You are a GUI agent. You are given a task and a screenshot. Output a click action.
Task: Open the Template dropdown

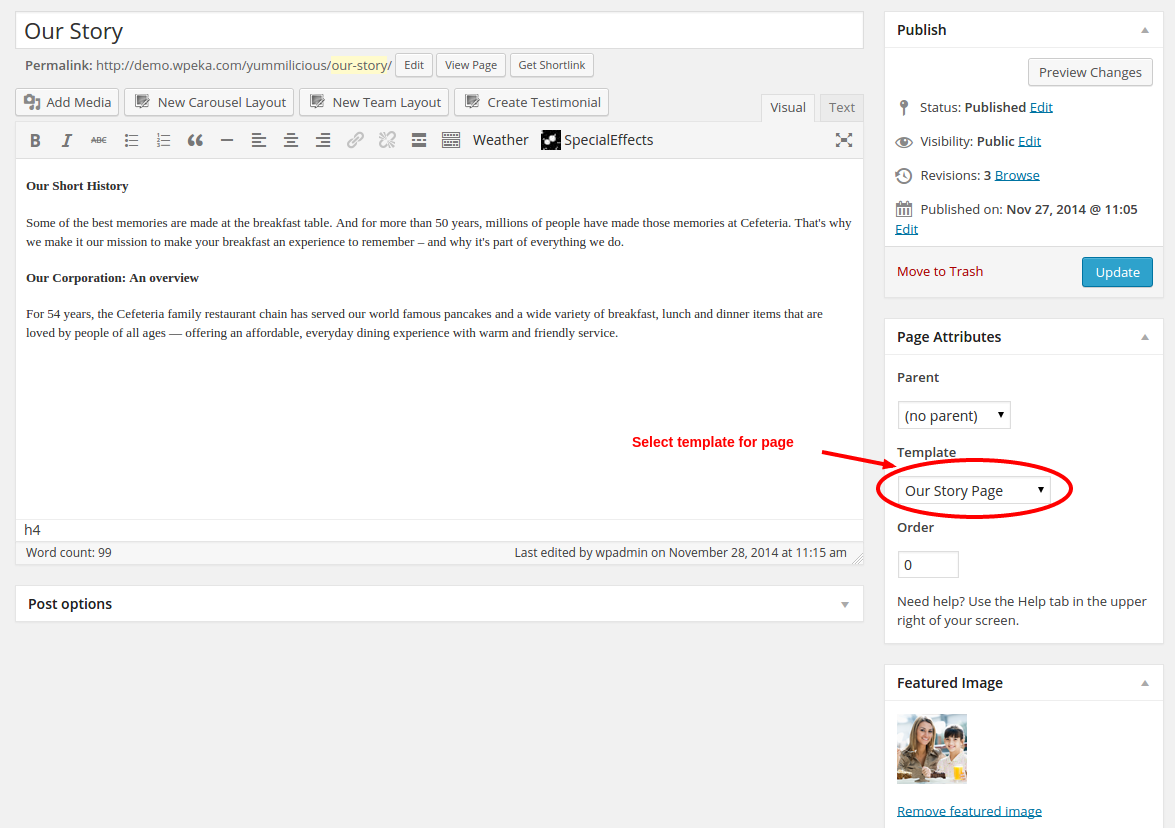(973, 490)
